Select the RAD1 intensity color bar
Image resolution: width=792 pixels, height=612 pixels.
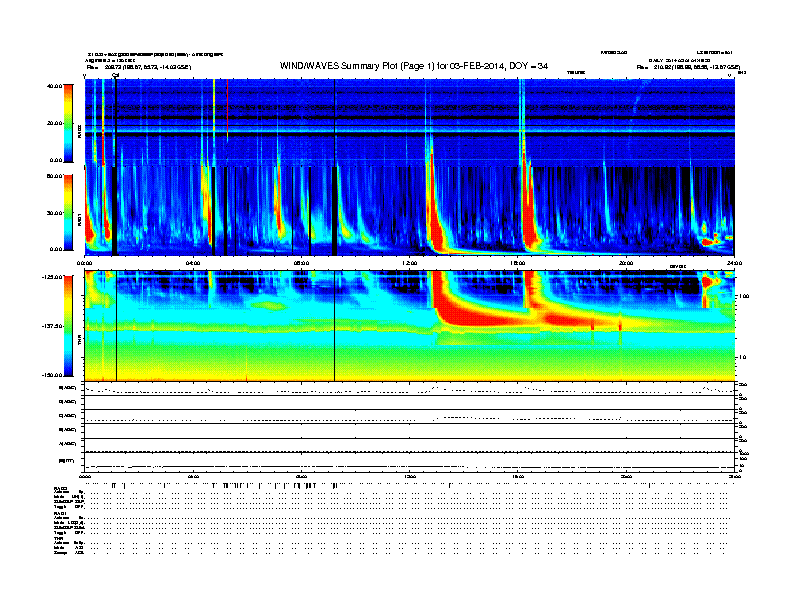[68, 212]
